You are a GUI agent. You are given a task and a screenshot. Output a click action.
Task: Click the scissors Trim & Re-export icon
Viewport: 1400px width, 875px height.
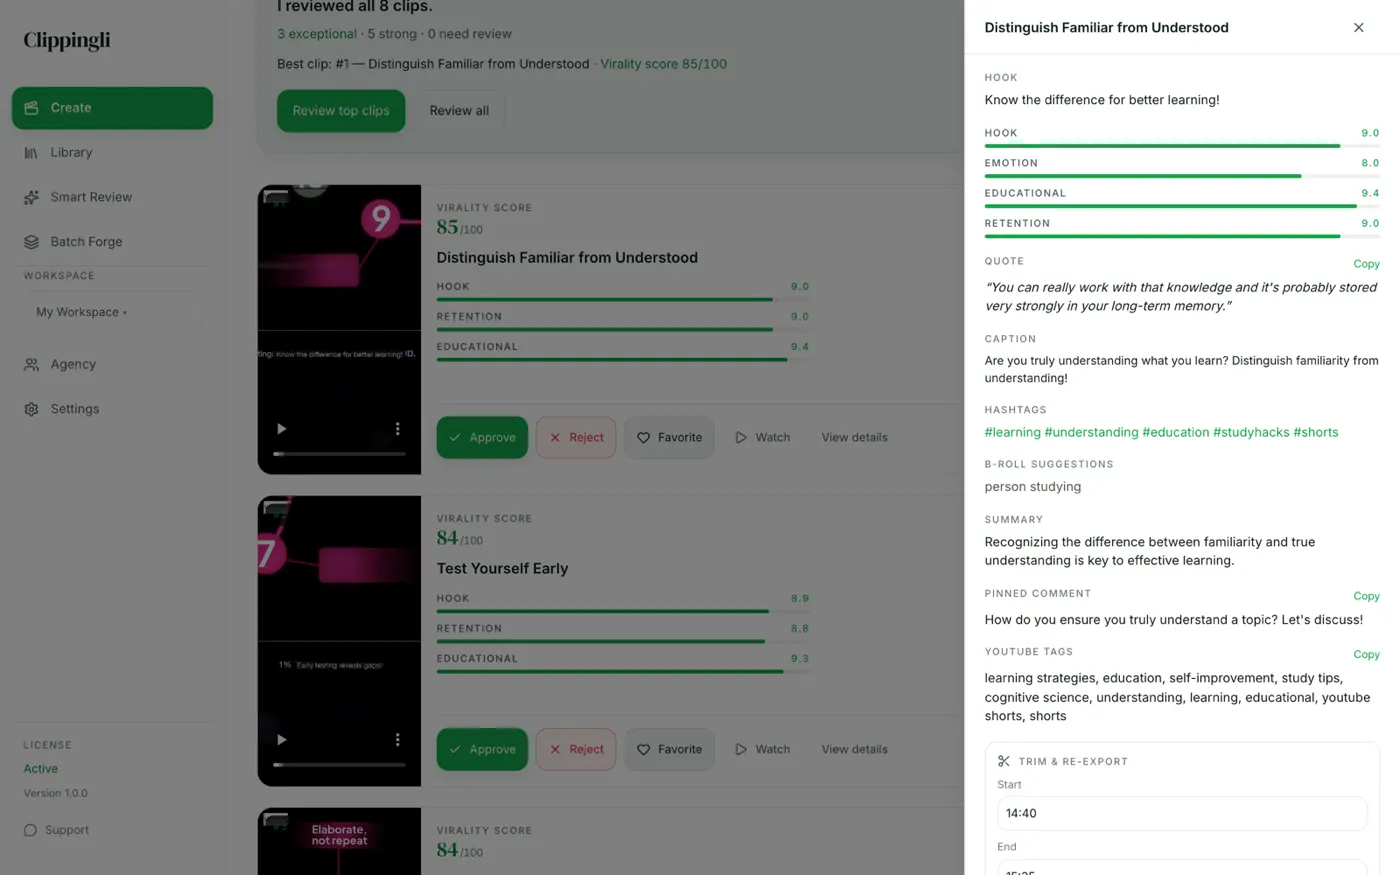[x=1004, y=761]
